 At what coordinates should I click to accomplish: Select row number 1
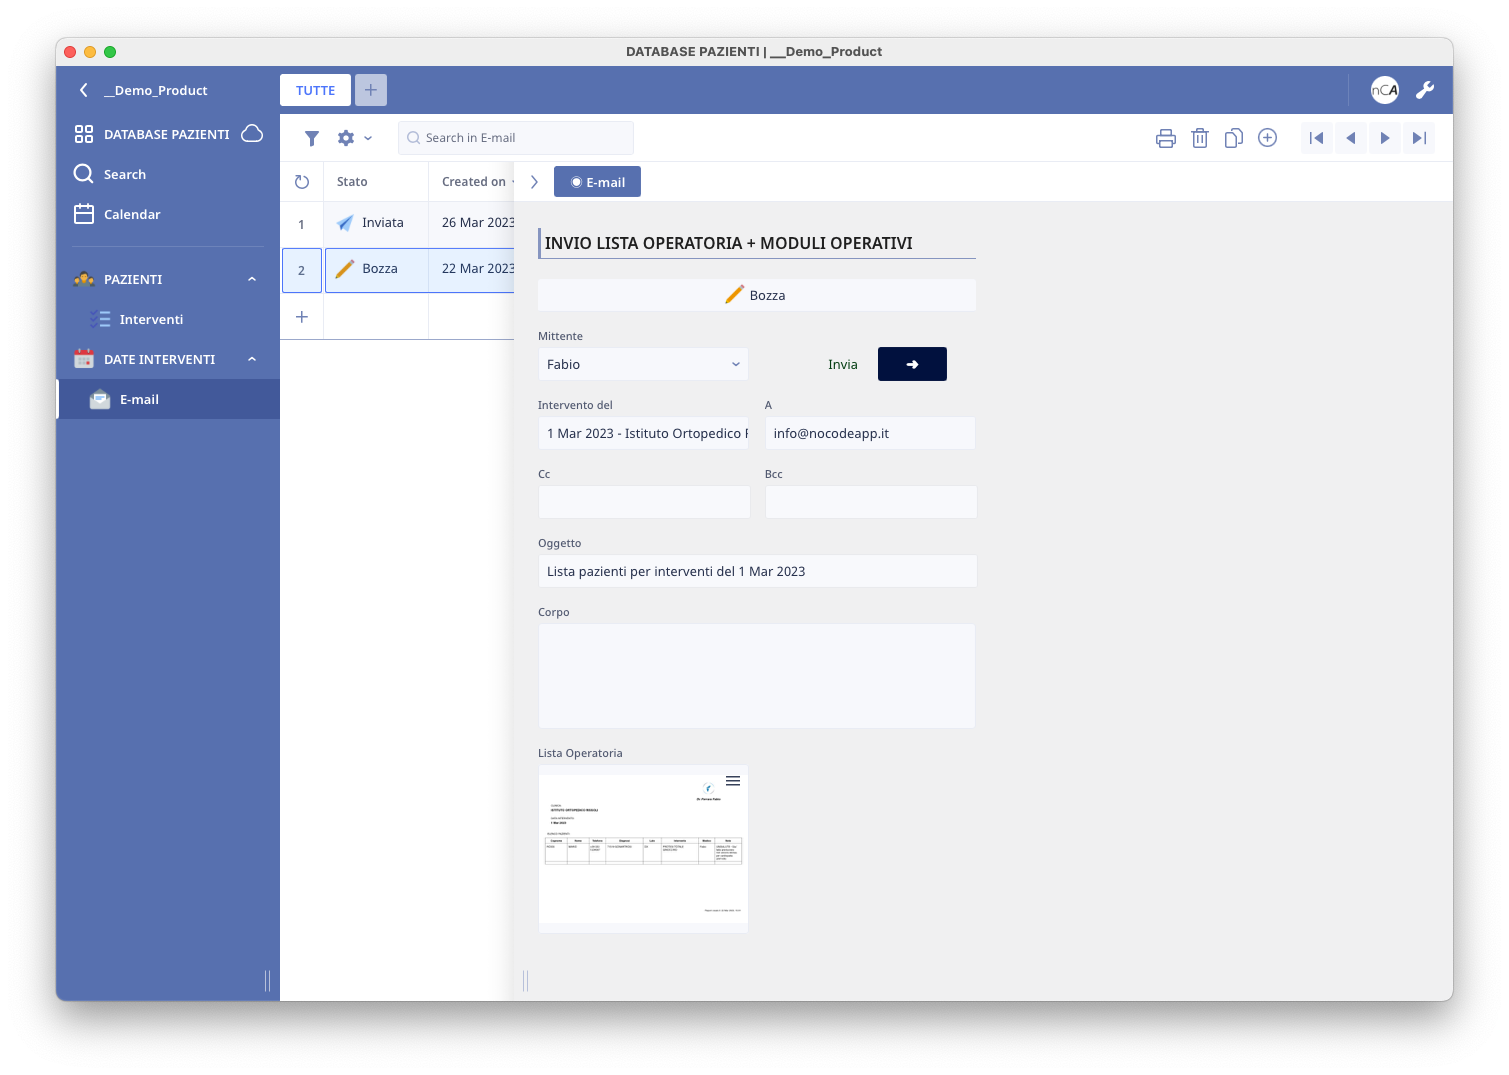pos(301,224)
